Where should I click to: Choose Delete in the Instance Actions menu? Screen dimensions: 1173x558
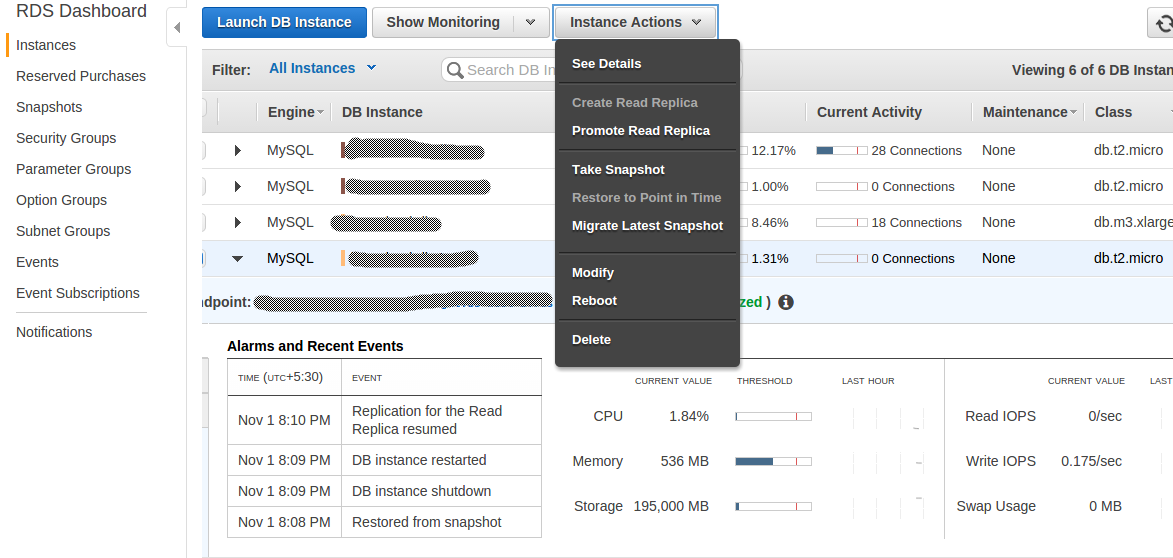pyautogui.click(x=591, y=340)
